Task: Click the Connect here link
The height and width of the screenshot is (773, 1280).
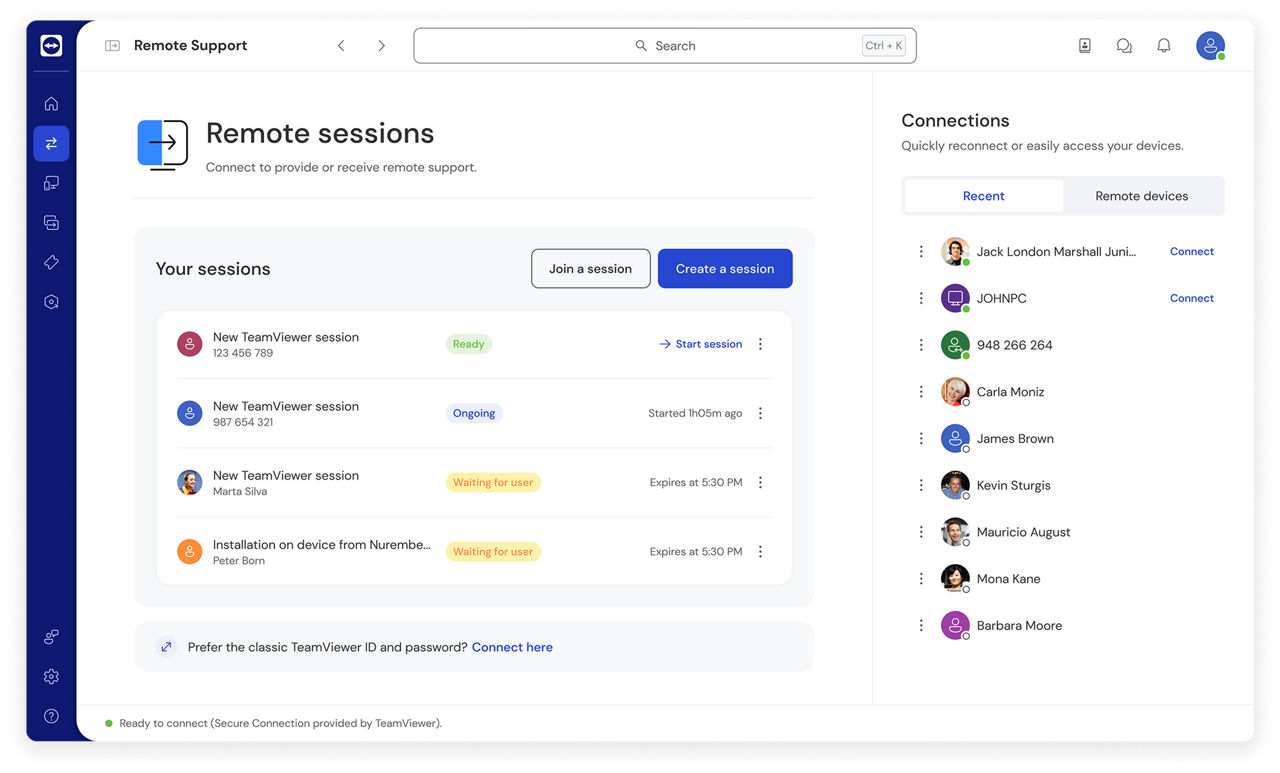Action: coord(512,647)
